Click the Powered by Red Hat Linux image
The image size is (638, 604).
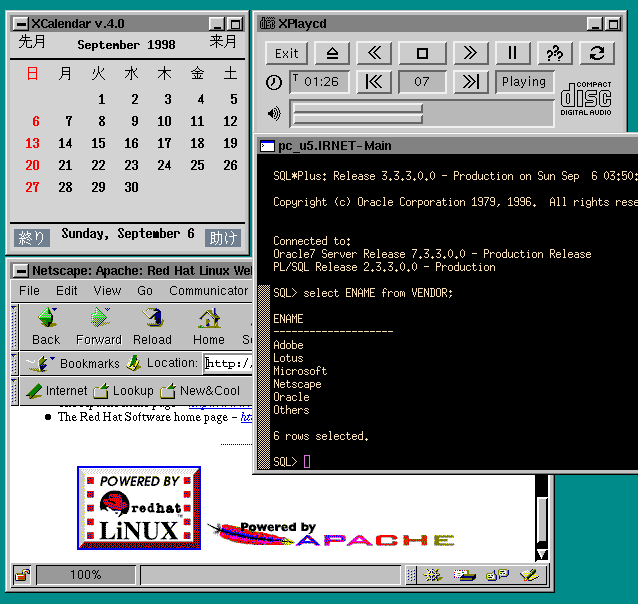139,508
